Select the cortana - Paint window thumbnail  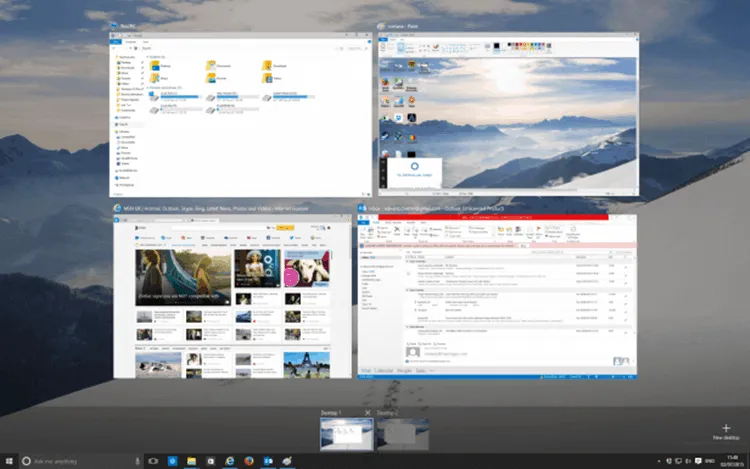click(x=508, y=114)
